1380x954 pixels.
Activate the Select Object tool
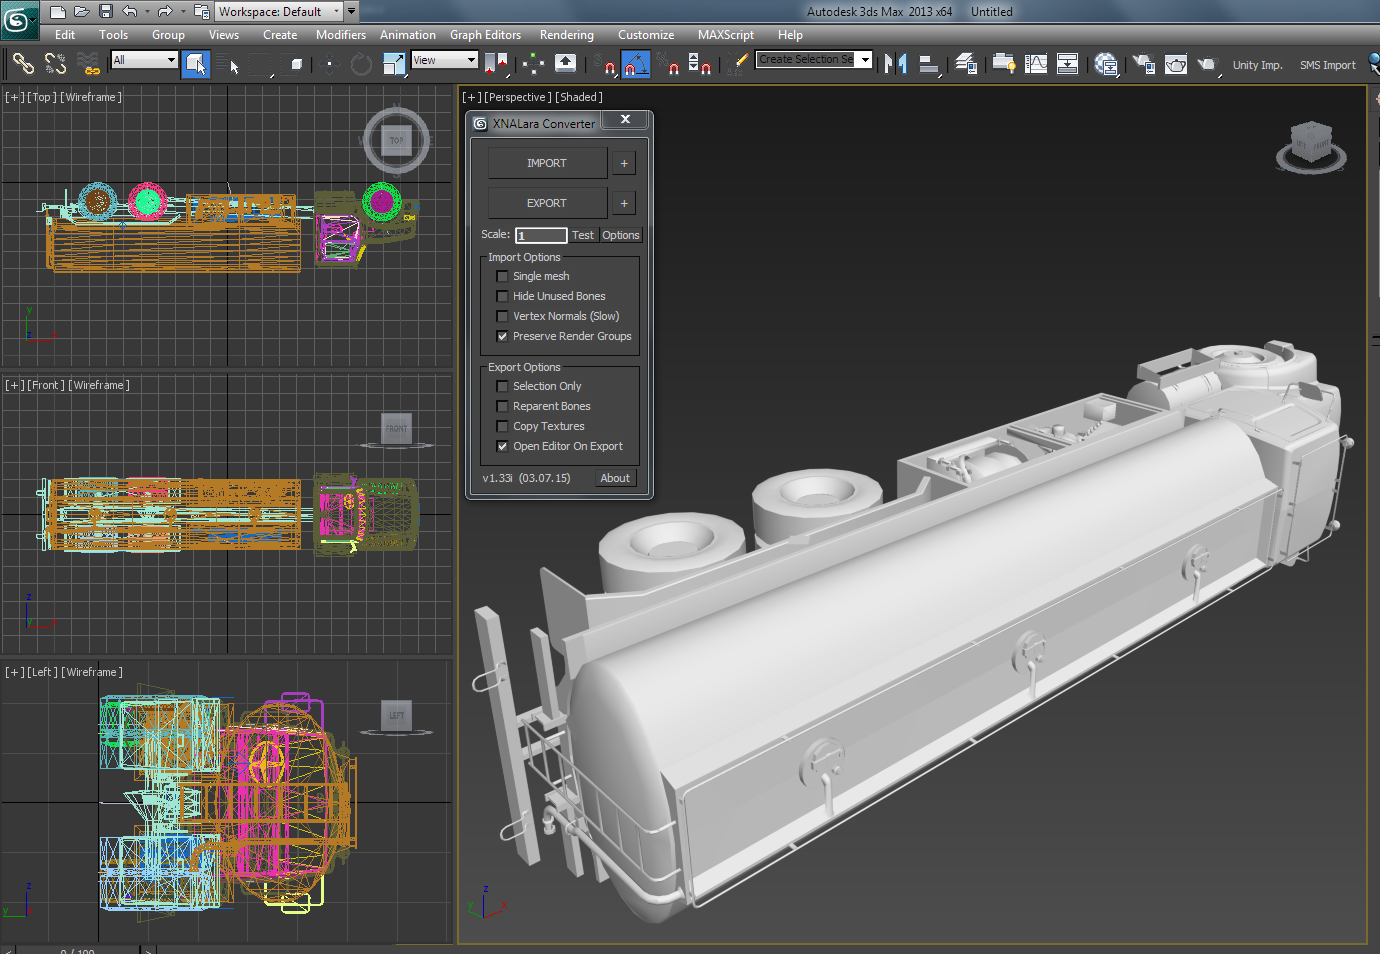(196, 64)
